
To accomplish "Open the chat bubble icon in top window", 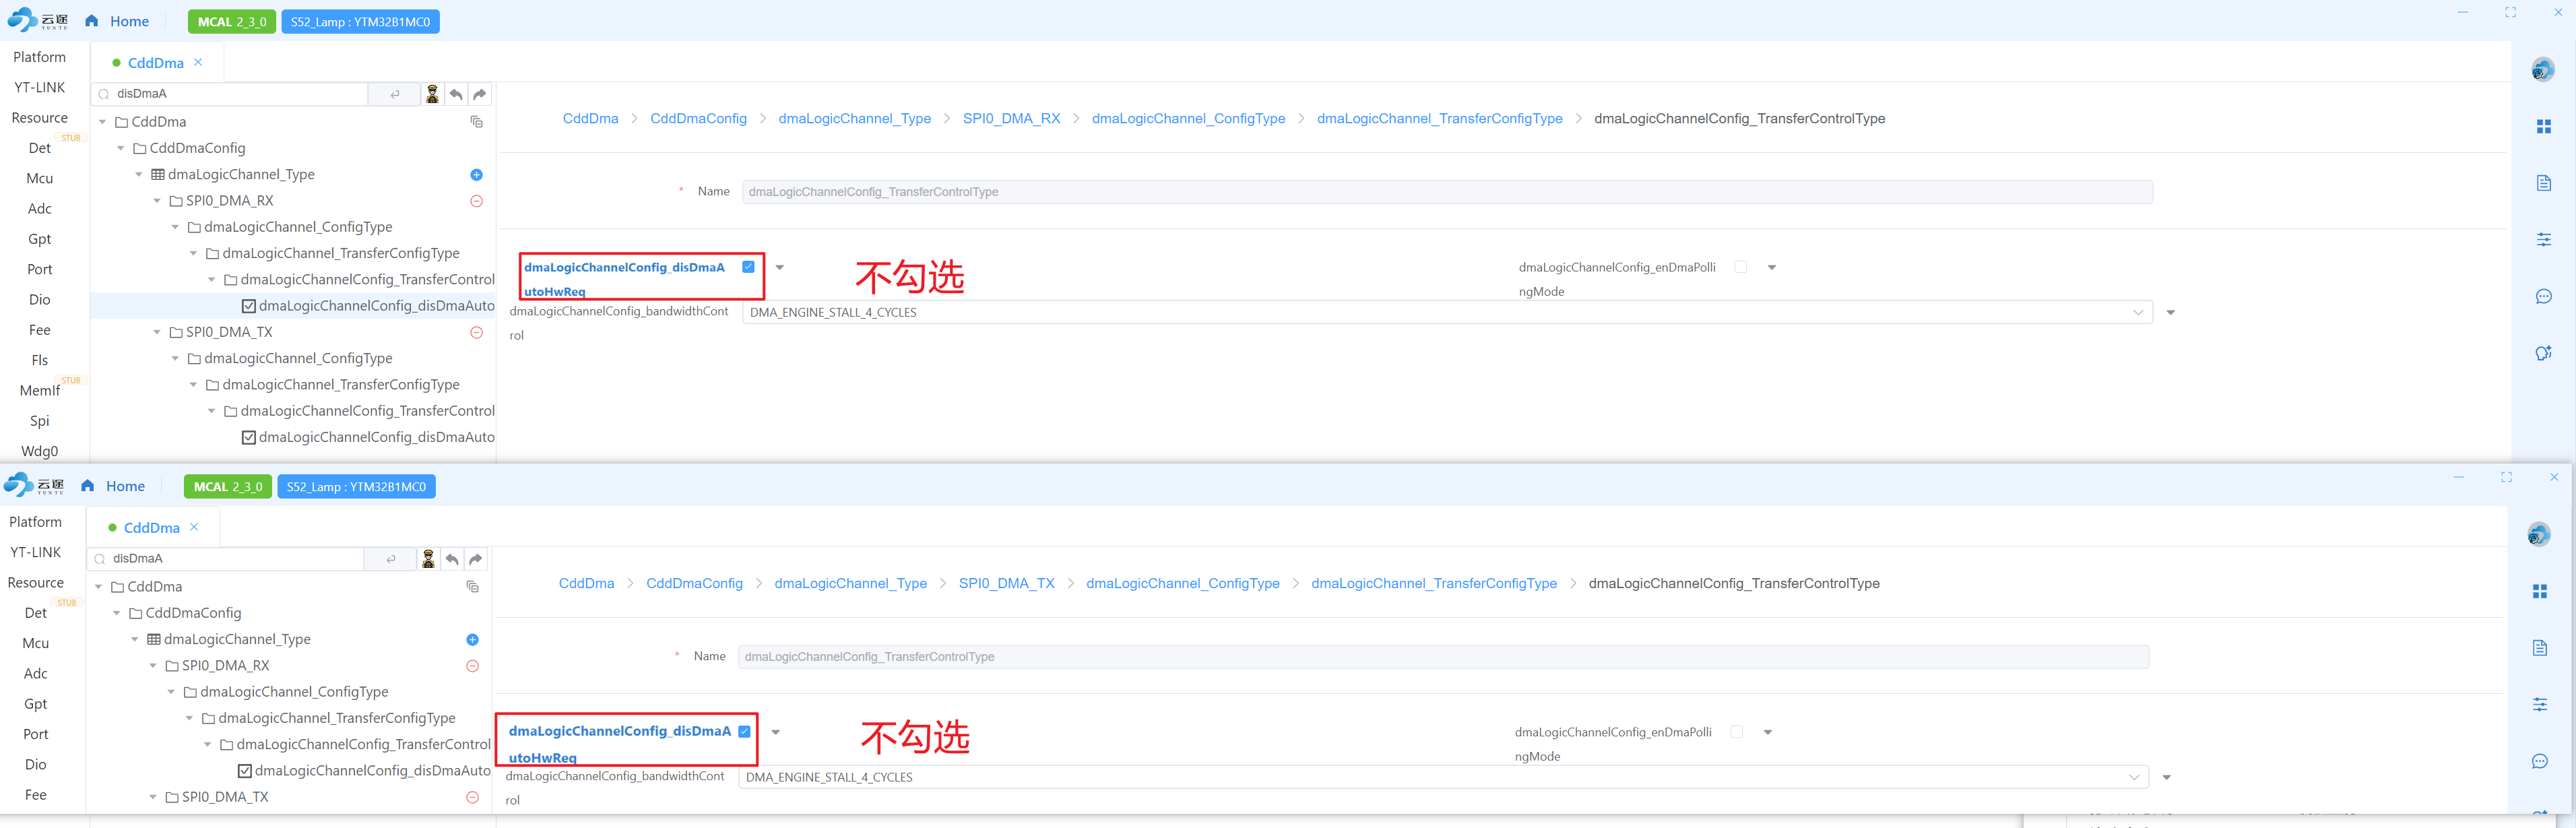I will [x=2543, y=296].
